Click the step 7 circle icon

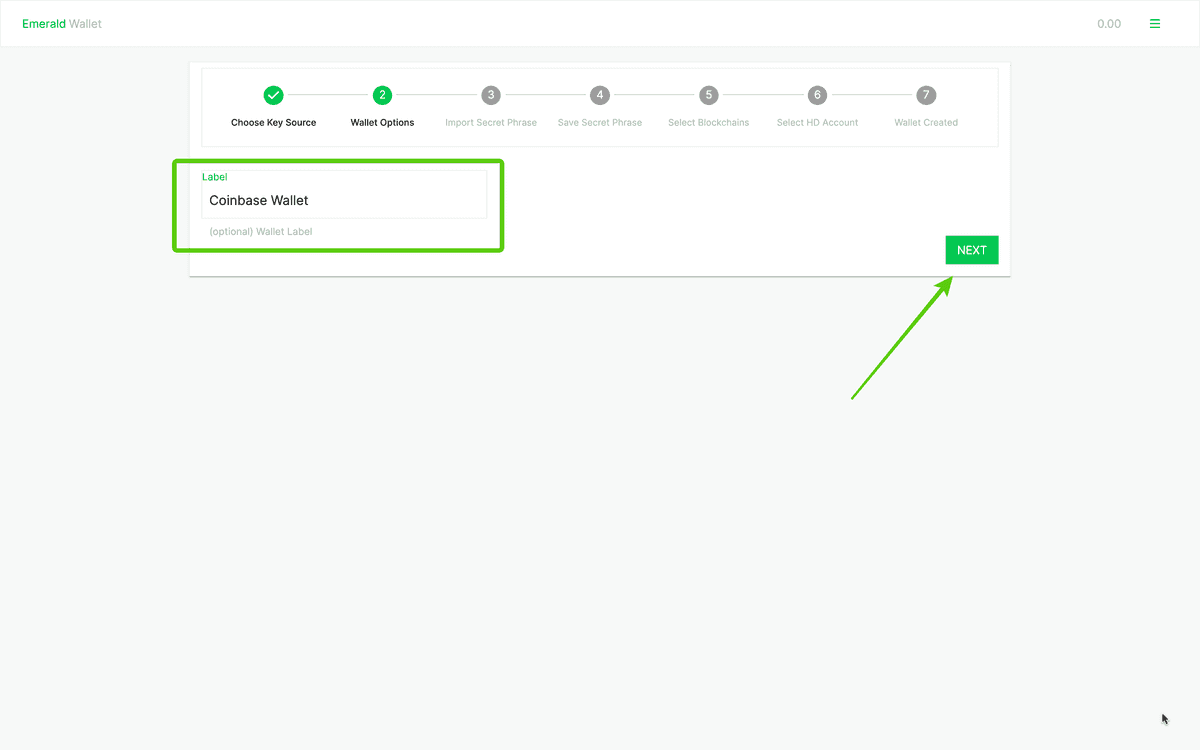click(926, 95)
